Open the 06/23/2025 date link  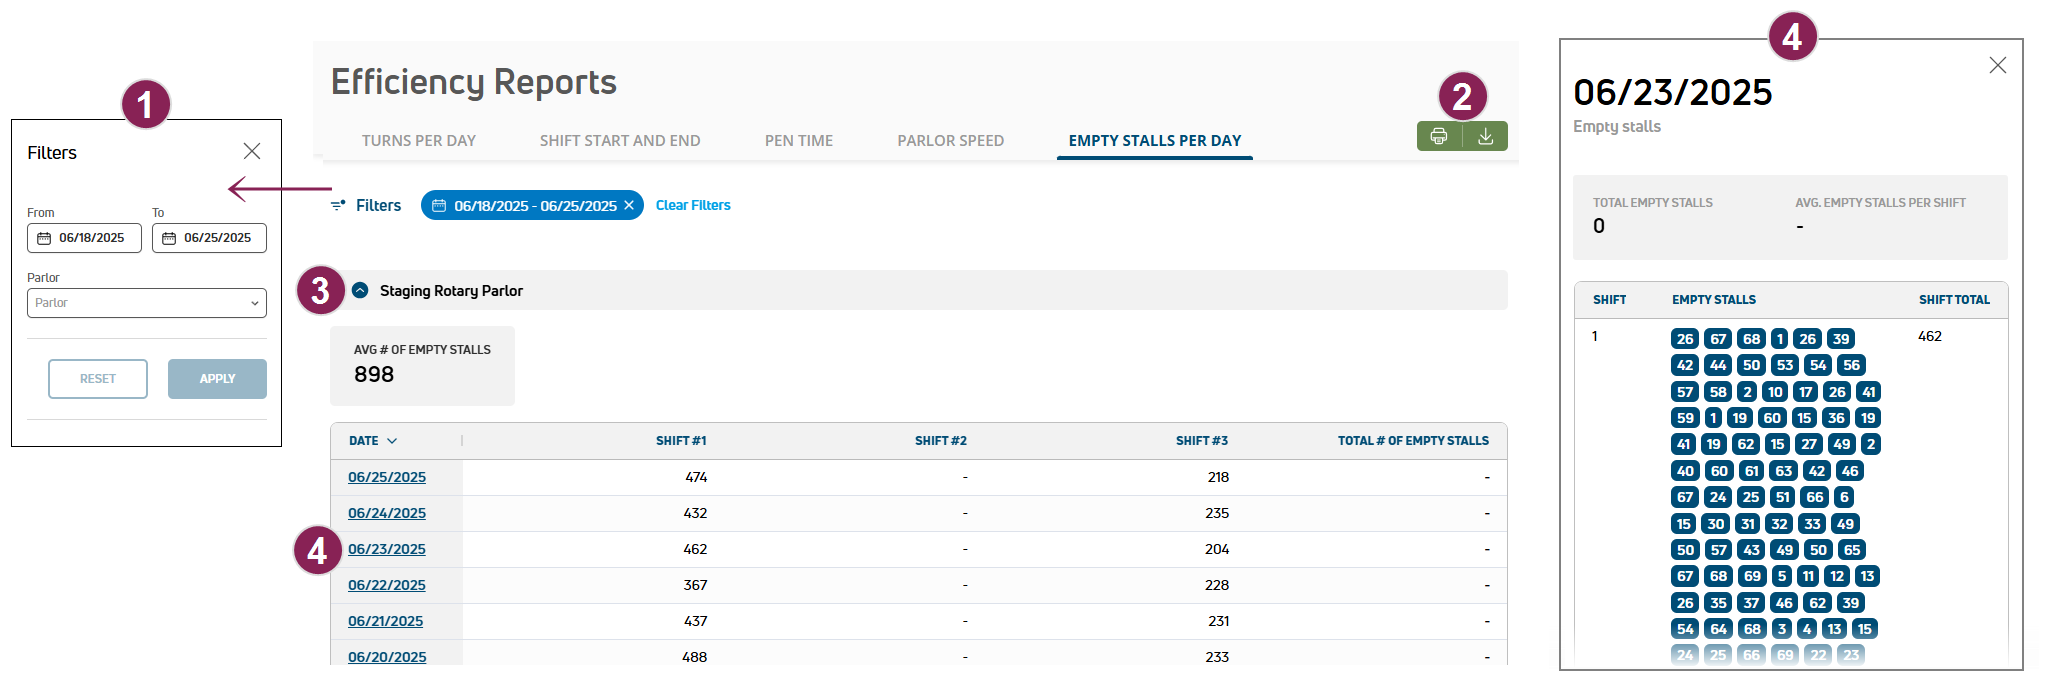pos(387,549)
